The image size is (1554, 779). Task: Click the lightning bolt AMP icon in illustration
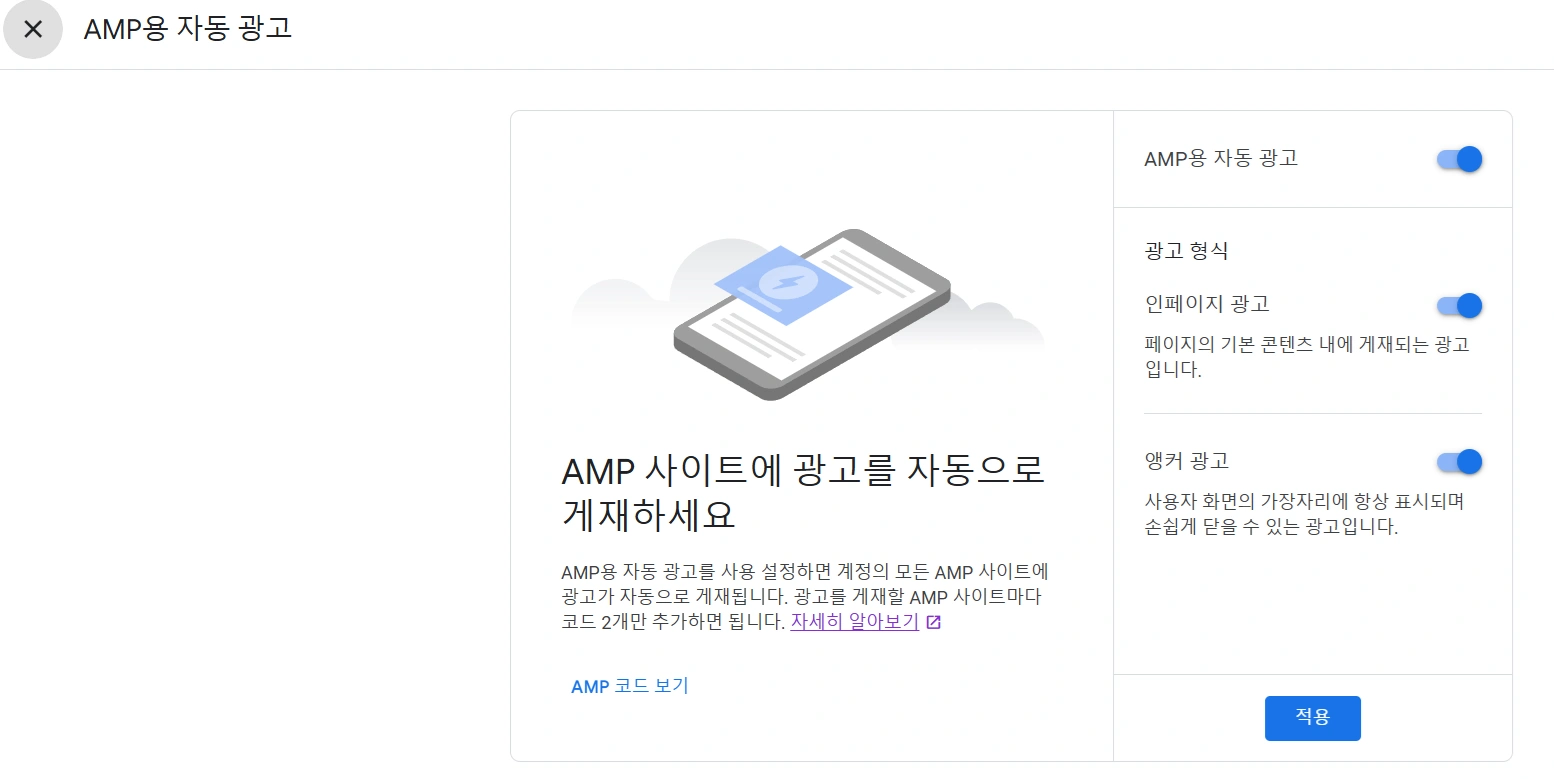(x=787, y=284)
